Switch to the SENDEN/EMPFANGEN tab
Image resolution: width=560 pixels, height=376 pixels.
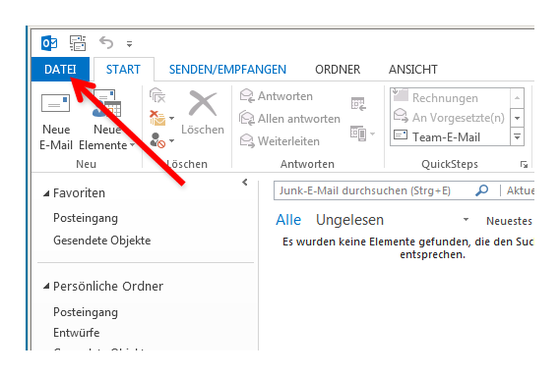click(228, 69)
